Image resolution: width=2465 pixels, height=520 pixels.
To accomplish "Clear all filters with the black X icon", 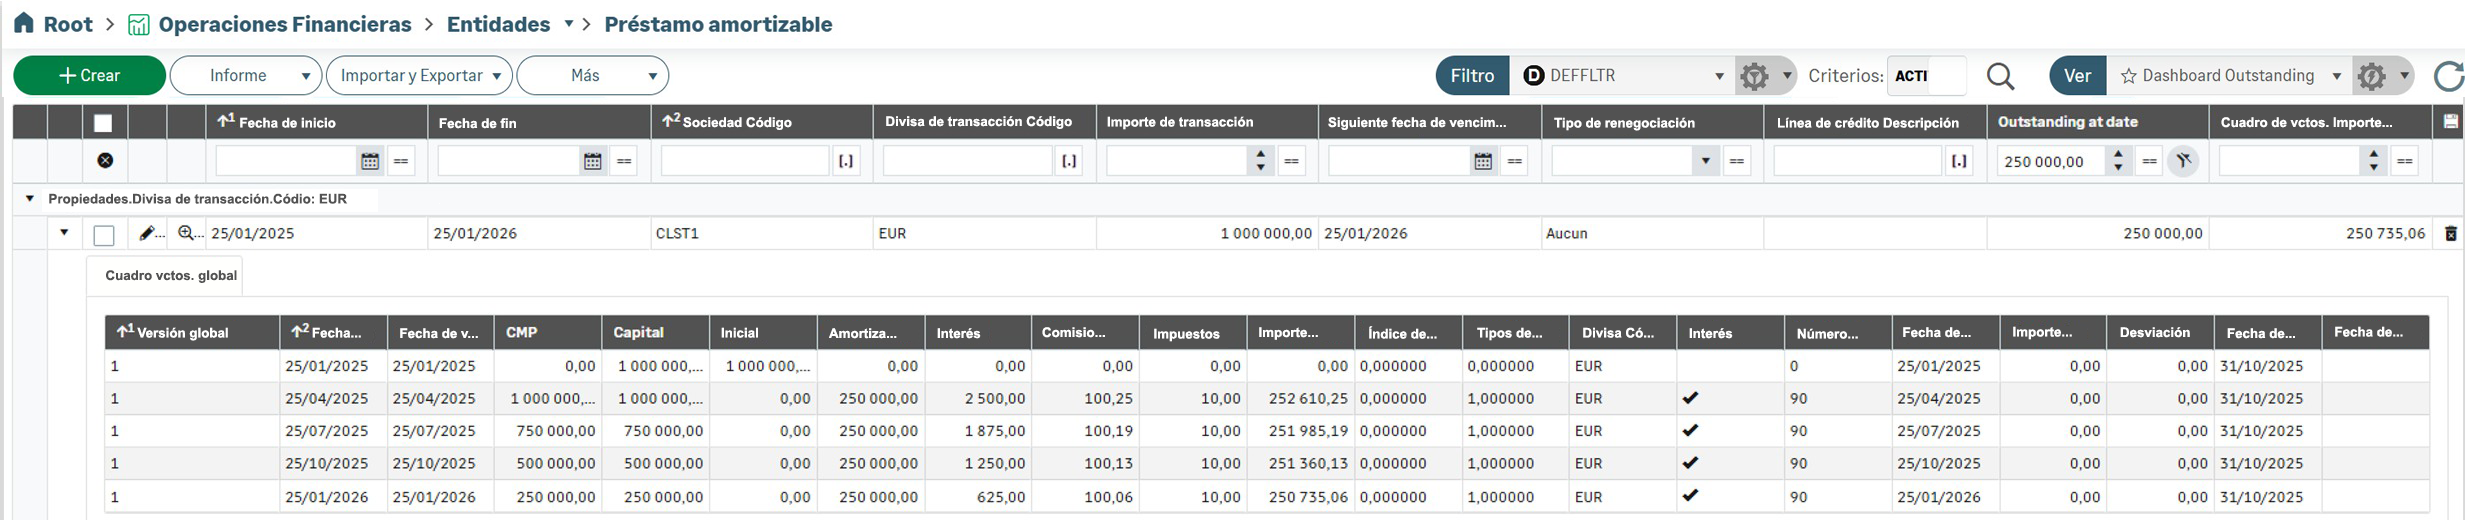I will tap(105, 161).
